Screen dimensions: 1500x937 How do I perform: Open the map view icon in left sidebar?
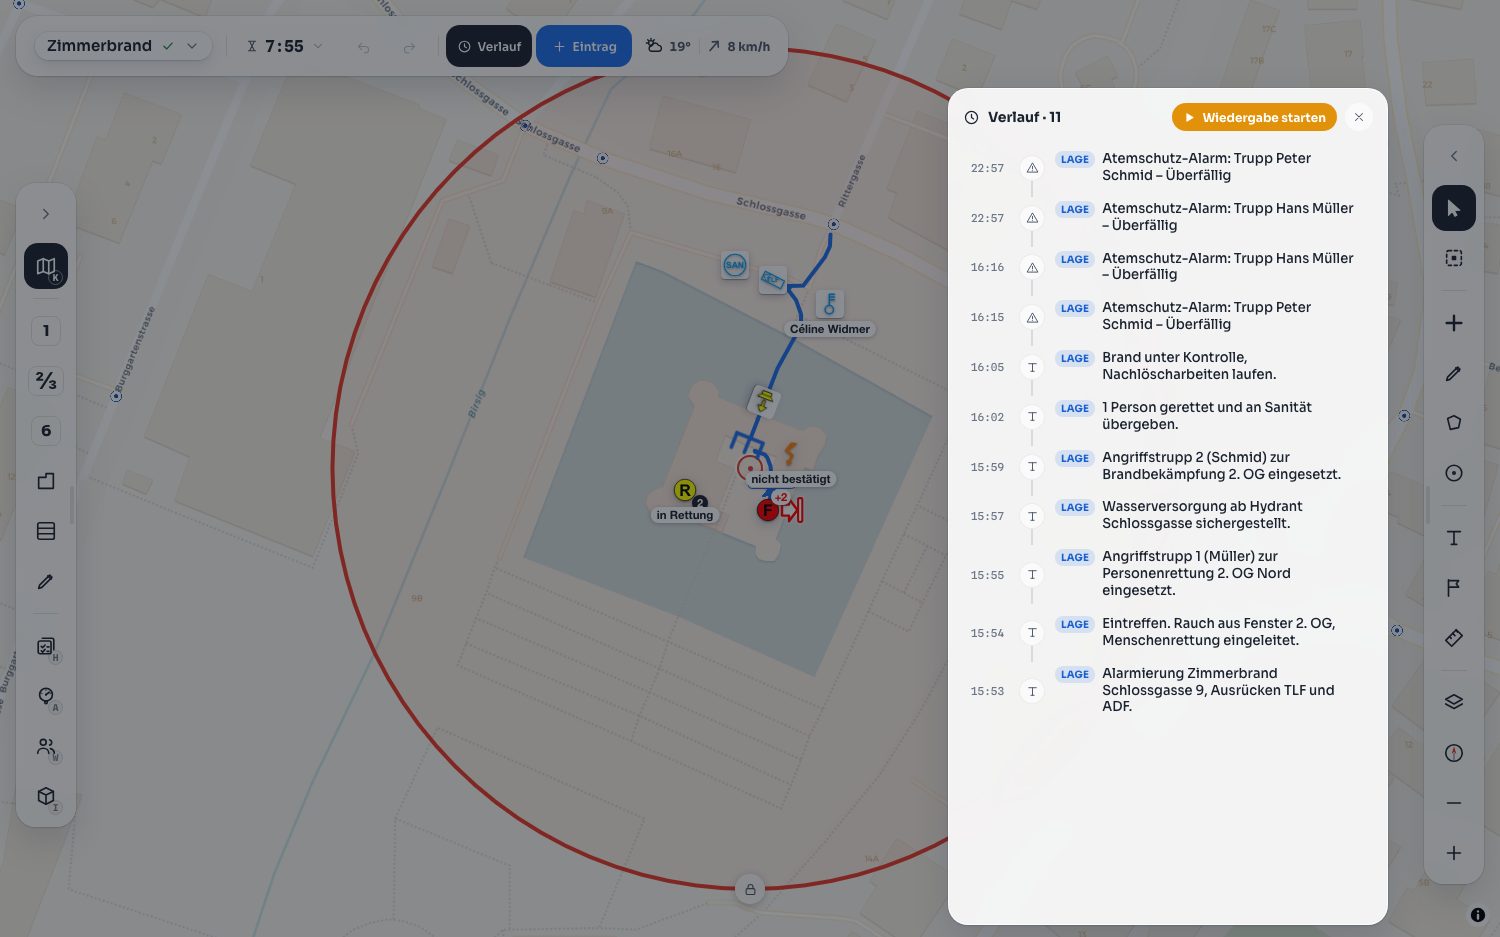[x=46, y=266]
